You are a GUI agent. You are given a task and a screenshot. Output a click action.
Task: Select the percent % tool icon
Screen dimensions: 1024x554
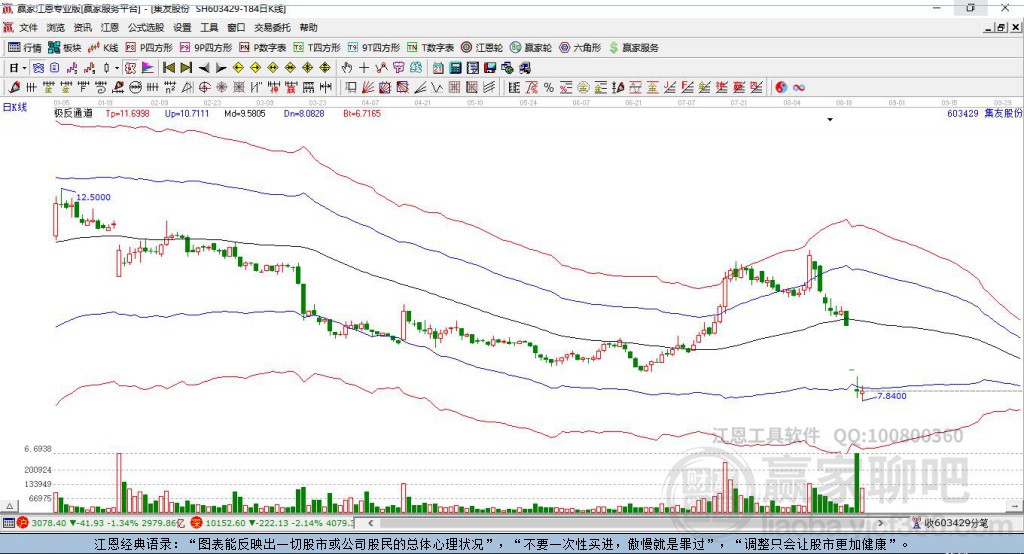(x=549, y=88)
